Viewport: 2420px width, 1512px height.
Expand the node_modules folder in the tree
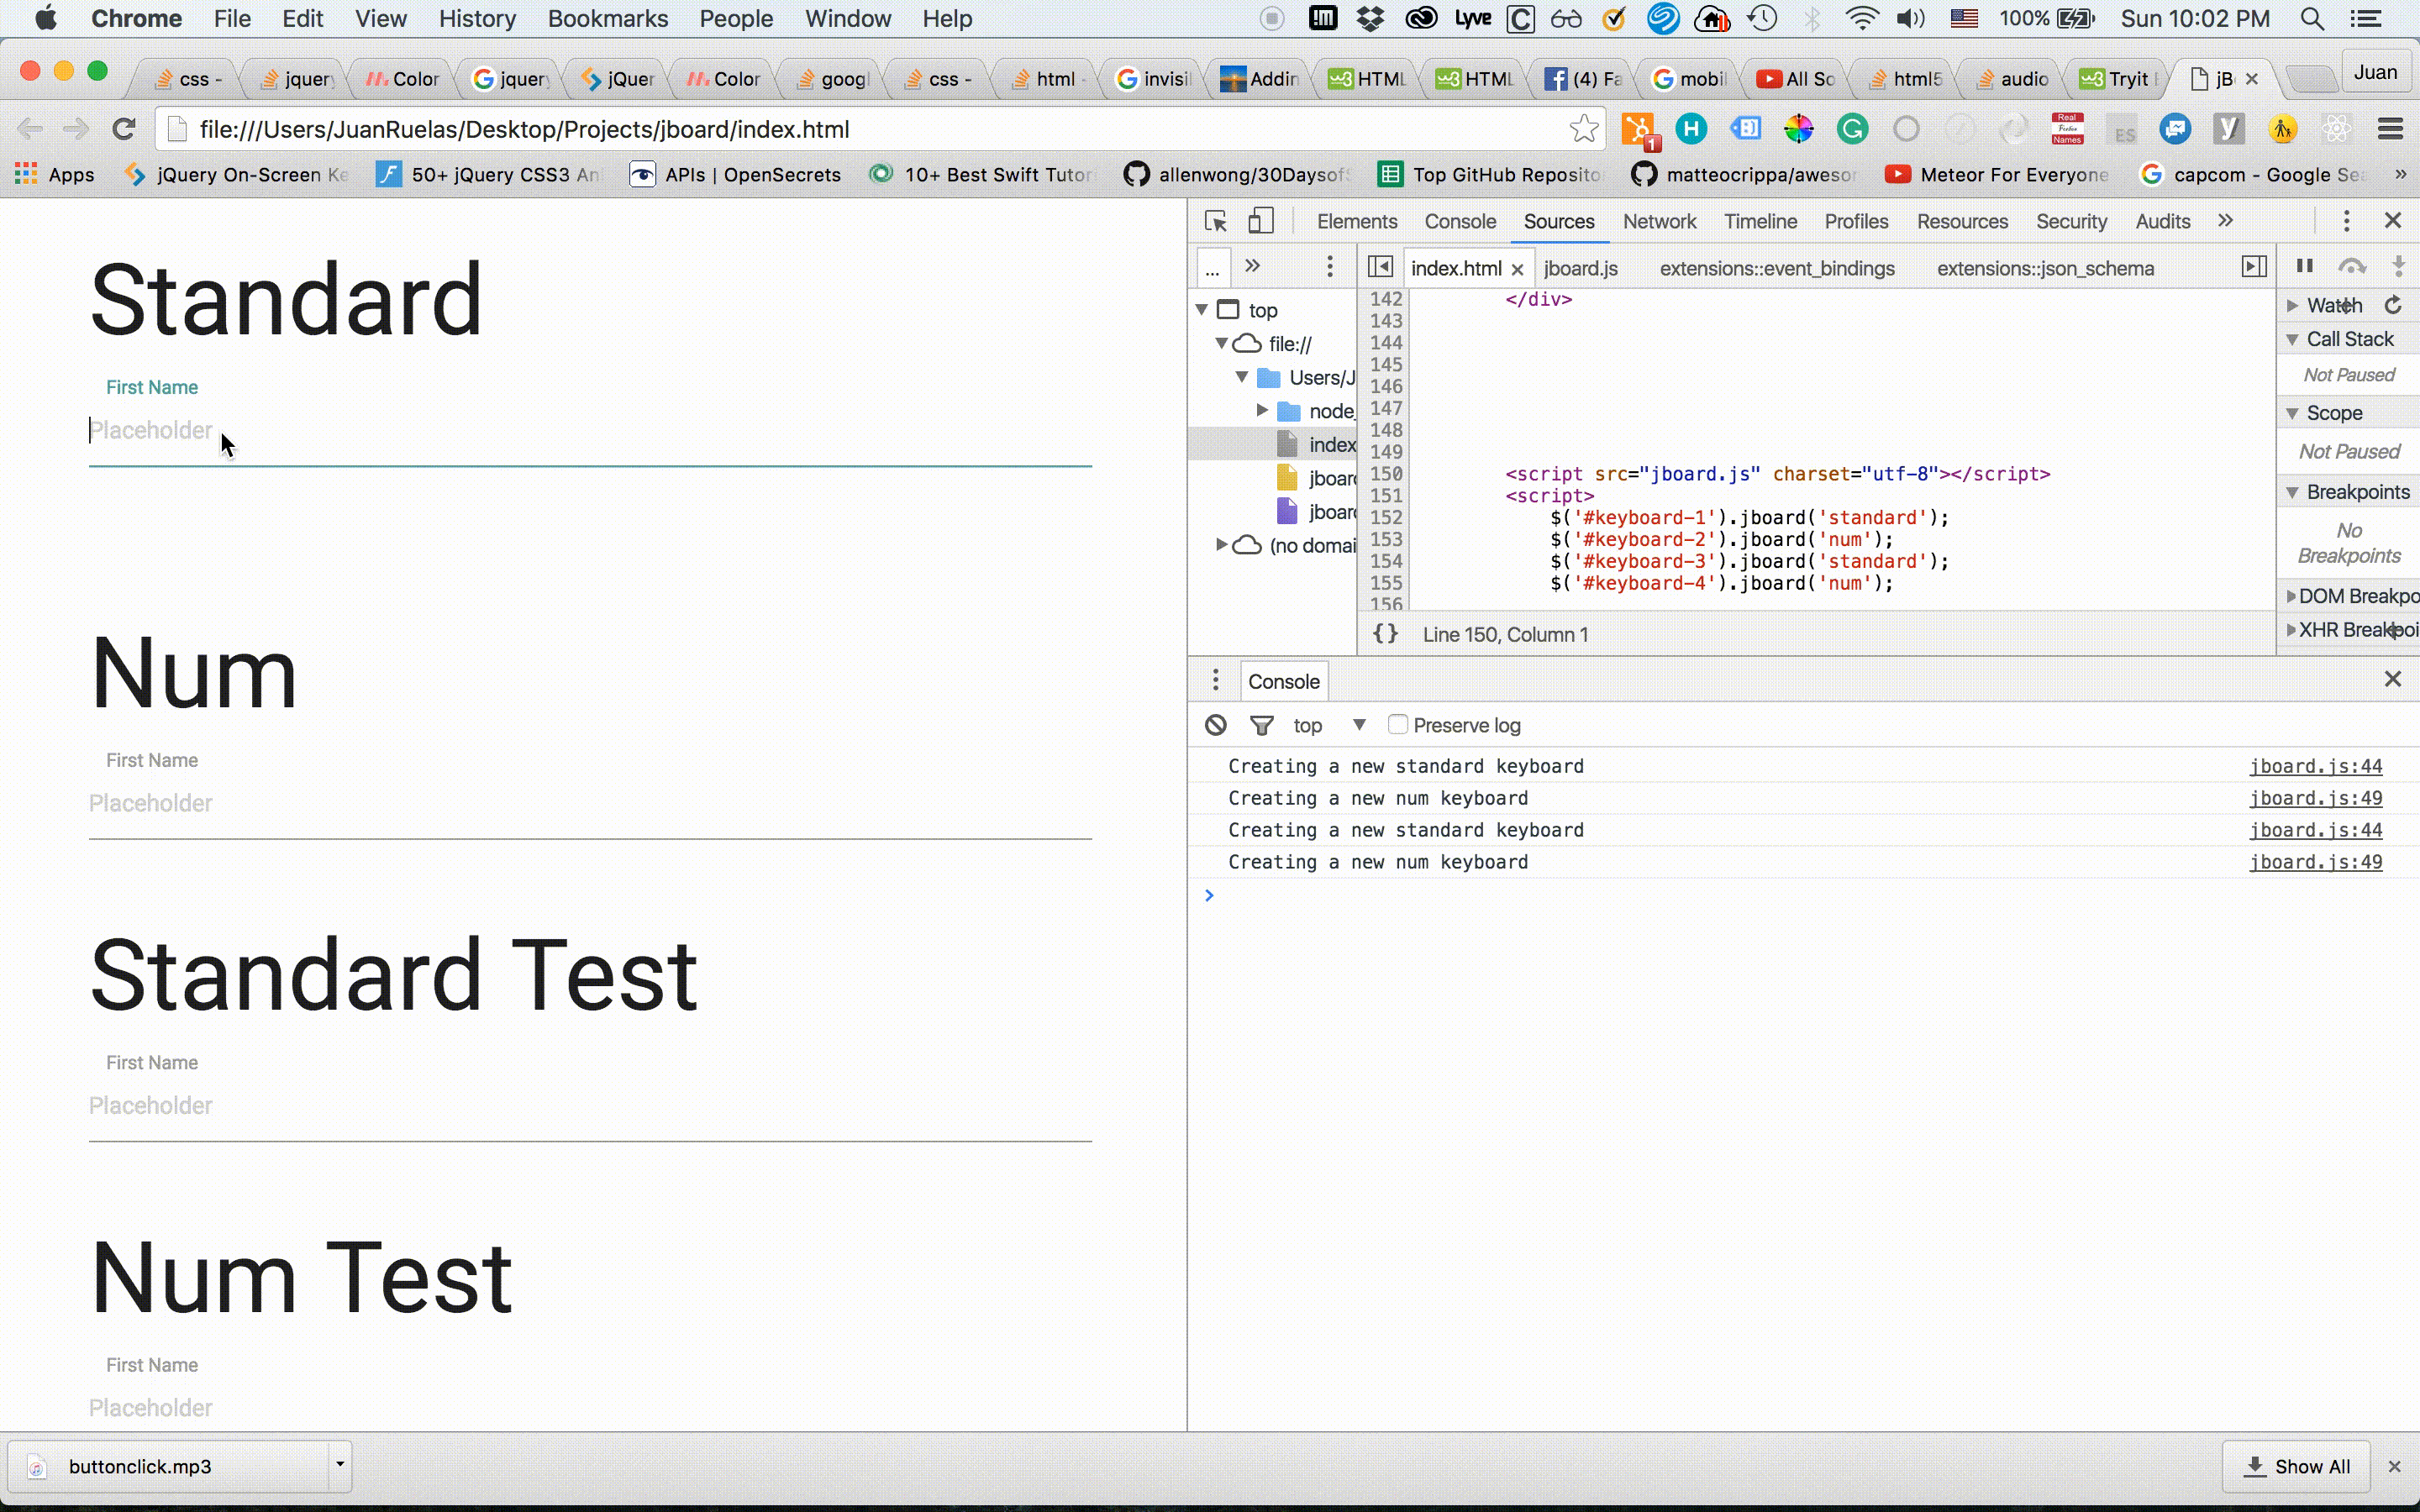point(1262,410)
